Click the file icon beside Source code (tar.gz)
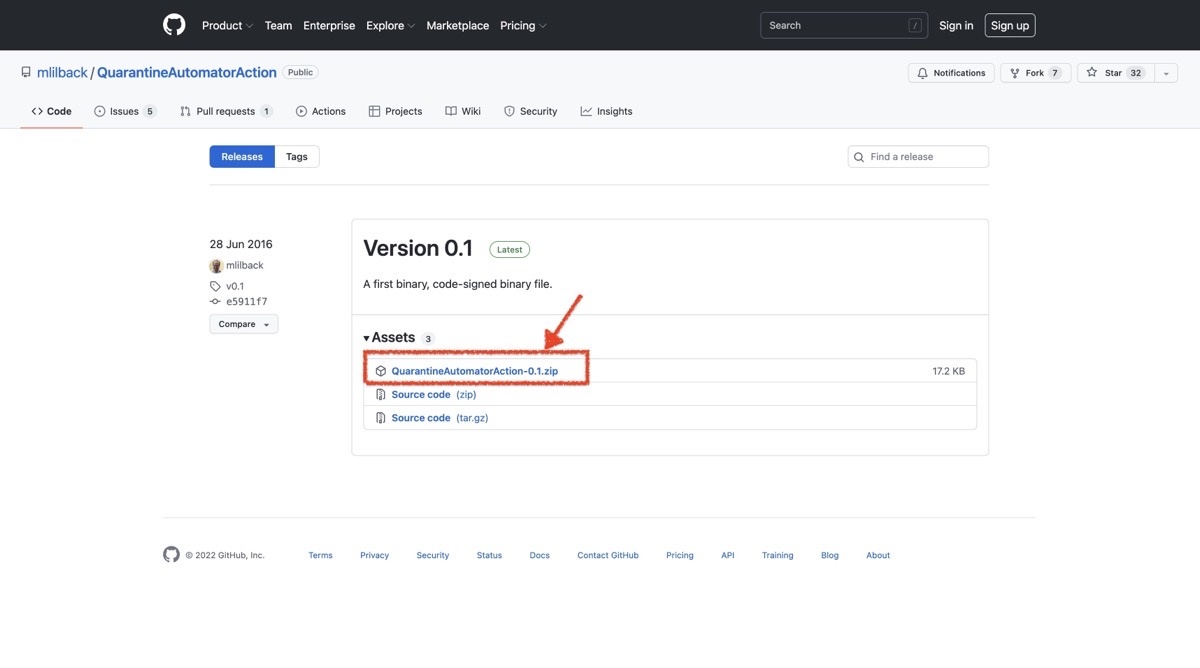This screenshot has width=1200, height=668. click(x=381, y=418)
